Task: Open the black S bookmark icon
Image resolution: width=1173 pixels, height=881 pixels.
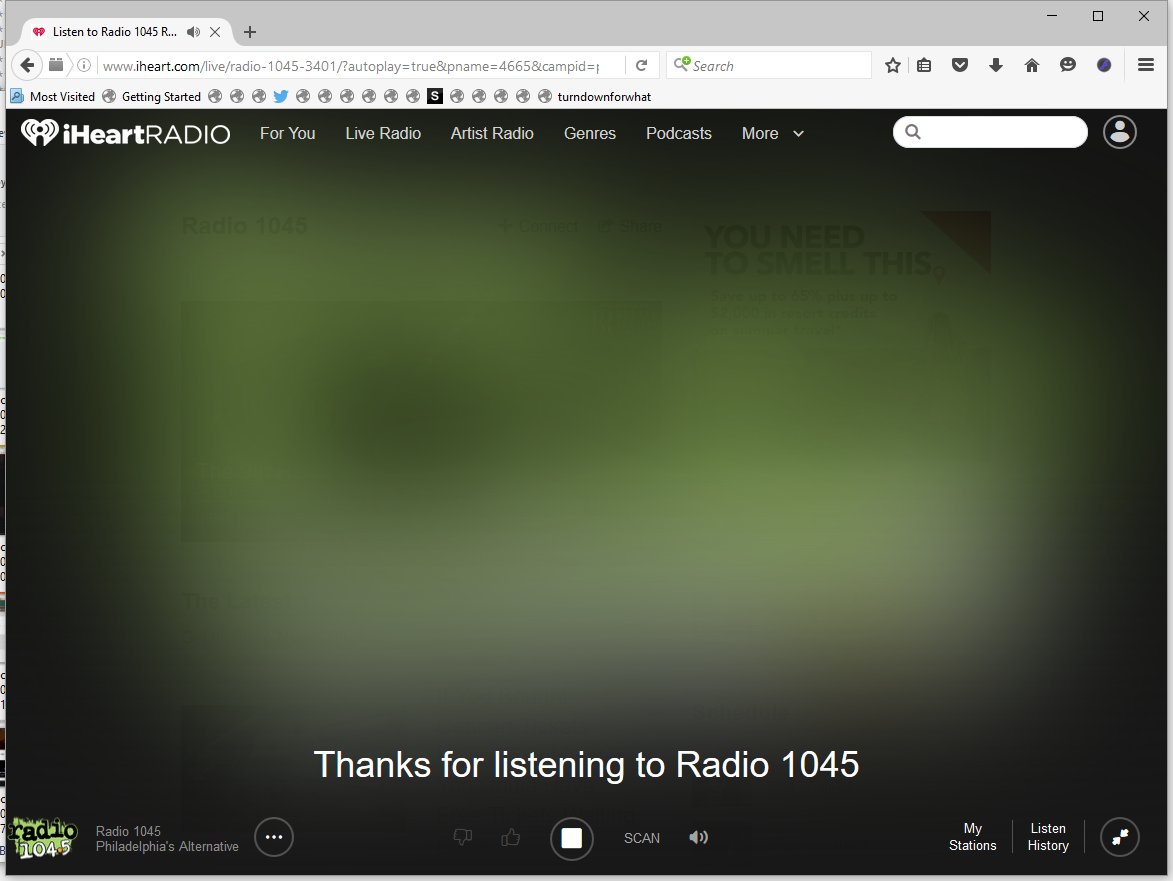Action: (x=435, y=96)
